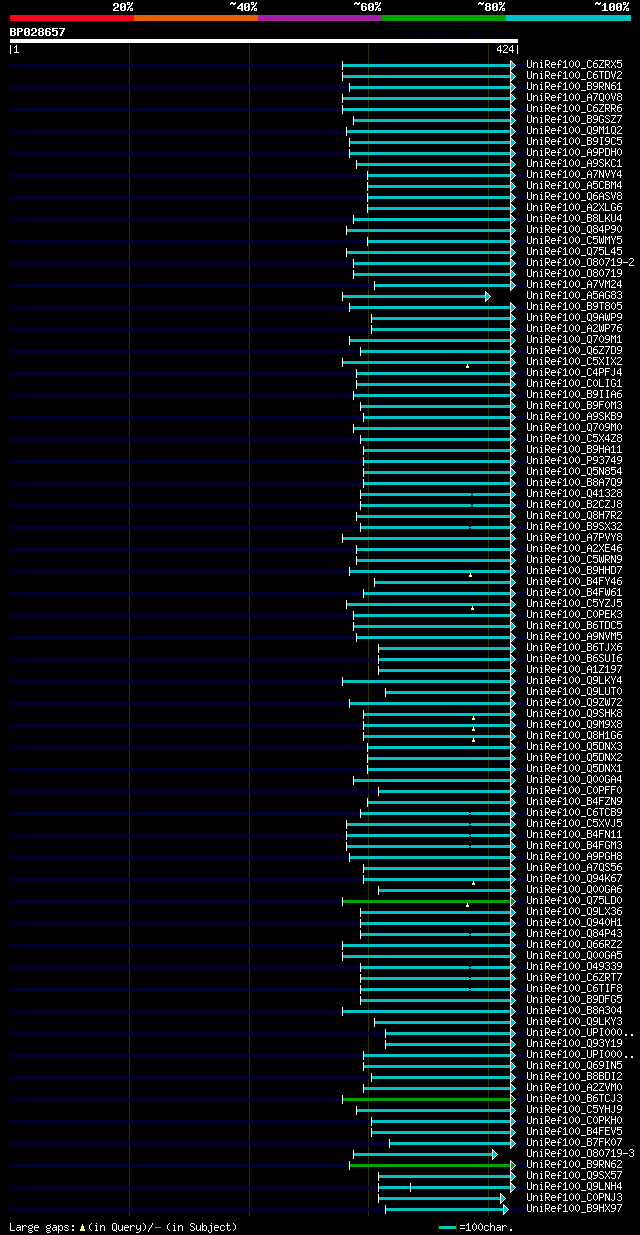This screenshot has width=640, height=1235.
Task: Click the UniRef100_Q9LNH4 label
Action: coord(574,1186)
